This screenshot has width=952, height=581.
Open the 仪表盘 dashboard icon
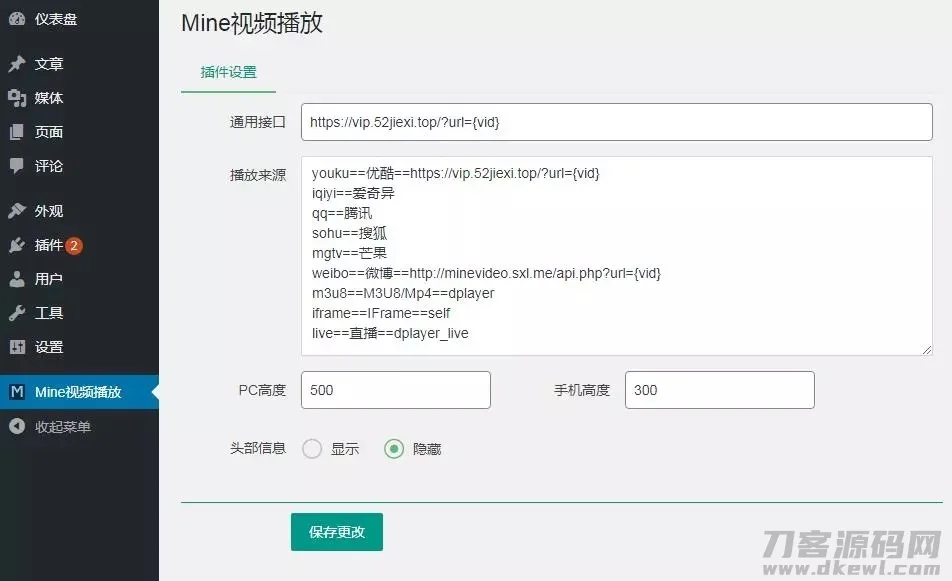17,18
